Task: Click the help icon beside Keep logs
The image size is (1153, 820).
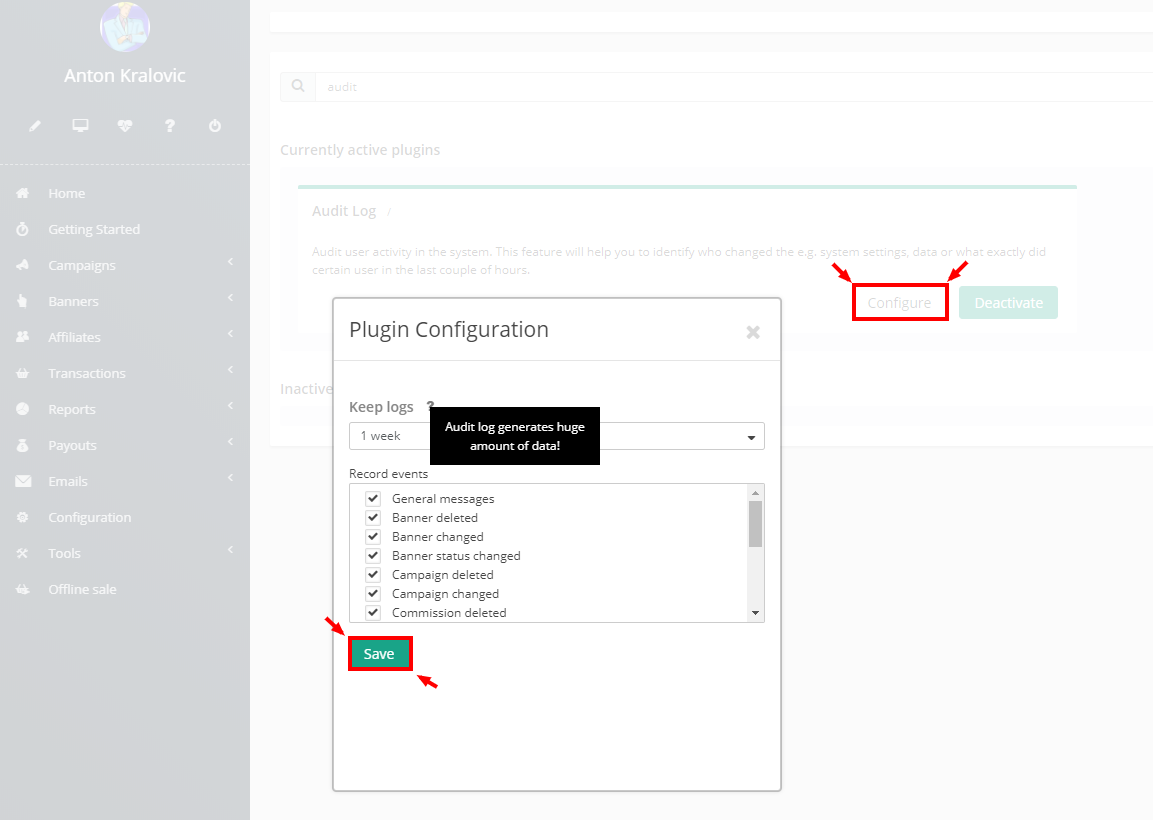Action: [x=431, y=407]
